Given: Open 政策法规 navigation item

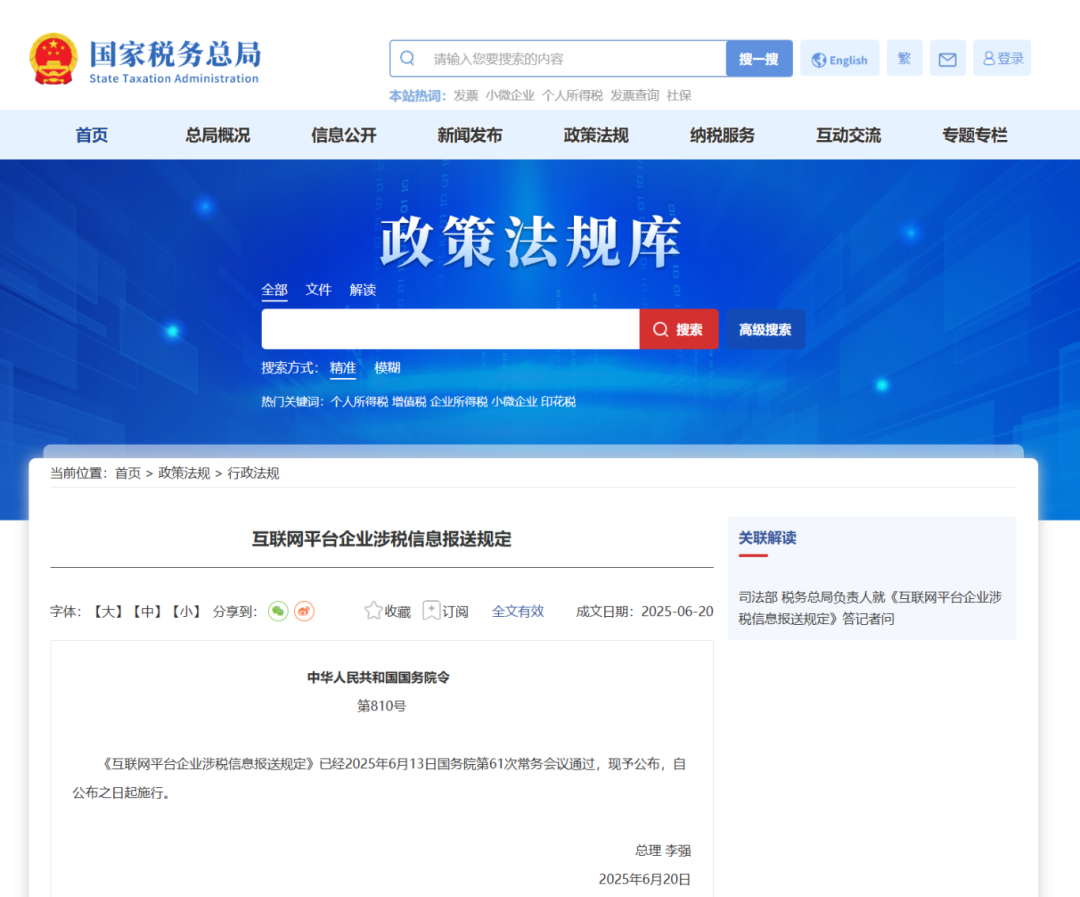Looking at the screenshot, I should tap(596, 135).
